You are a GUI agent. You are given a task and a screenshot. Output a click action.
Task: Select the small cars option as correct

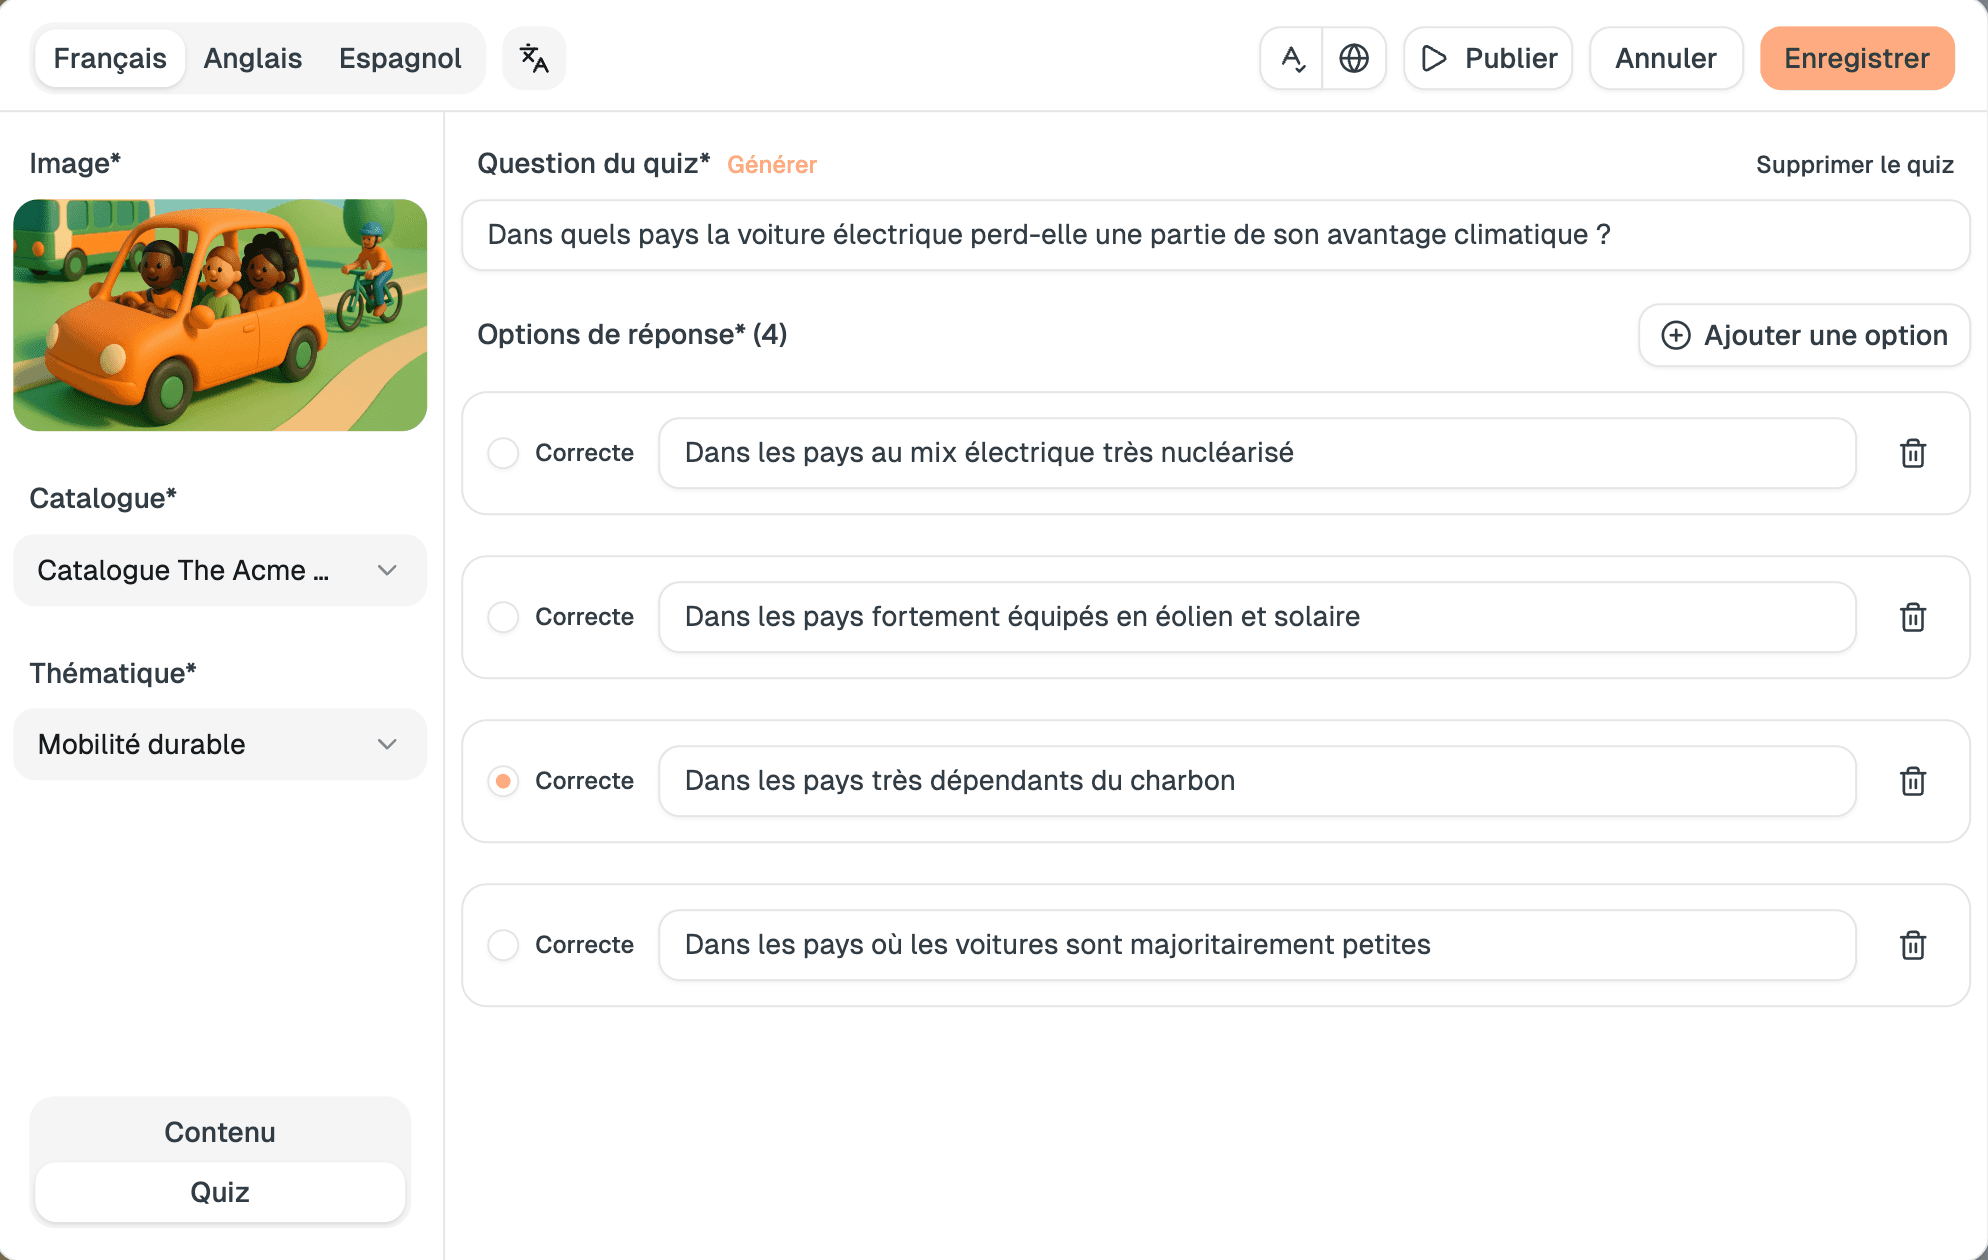tap(503, 945)
